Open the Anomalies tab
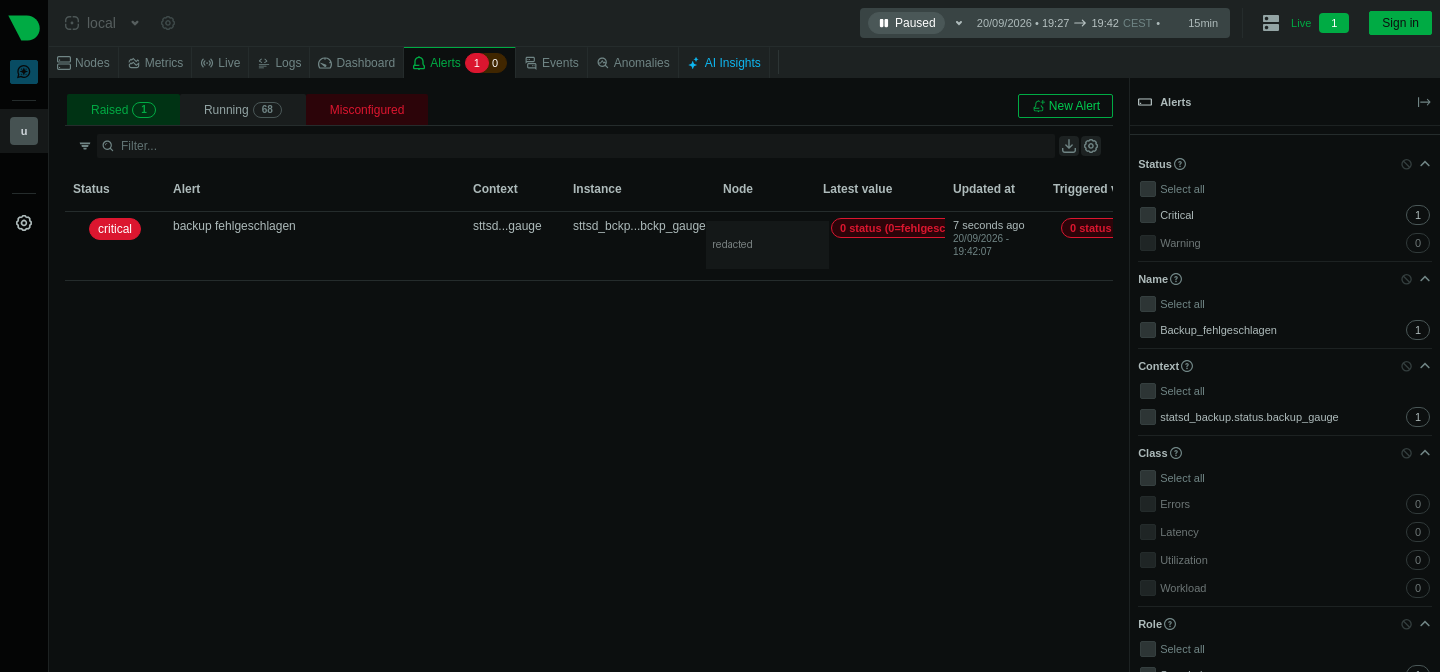 633,63
